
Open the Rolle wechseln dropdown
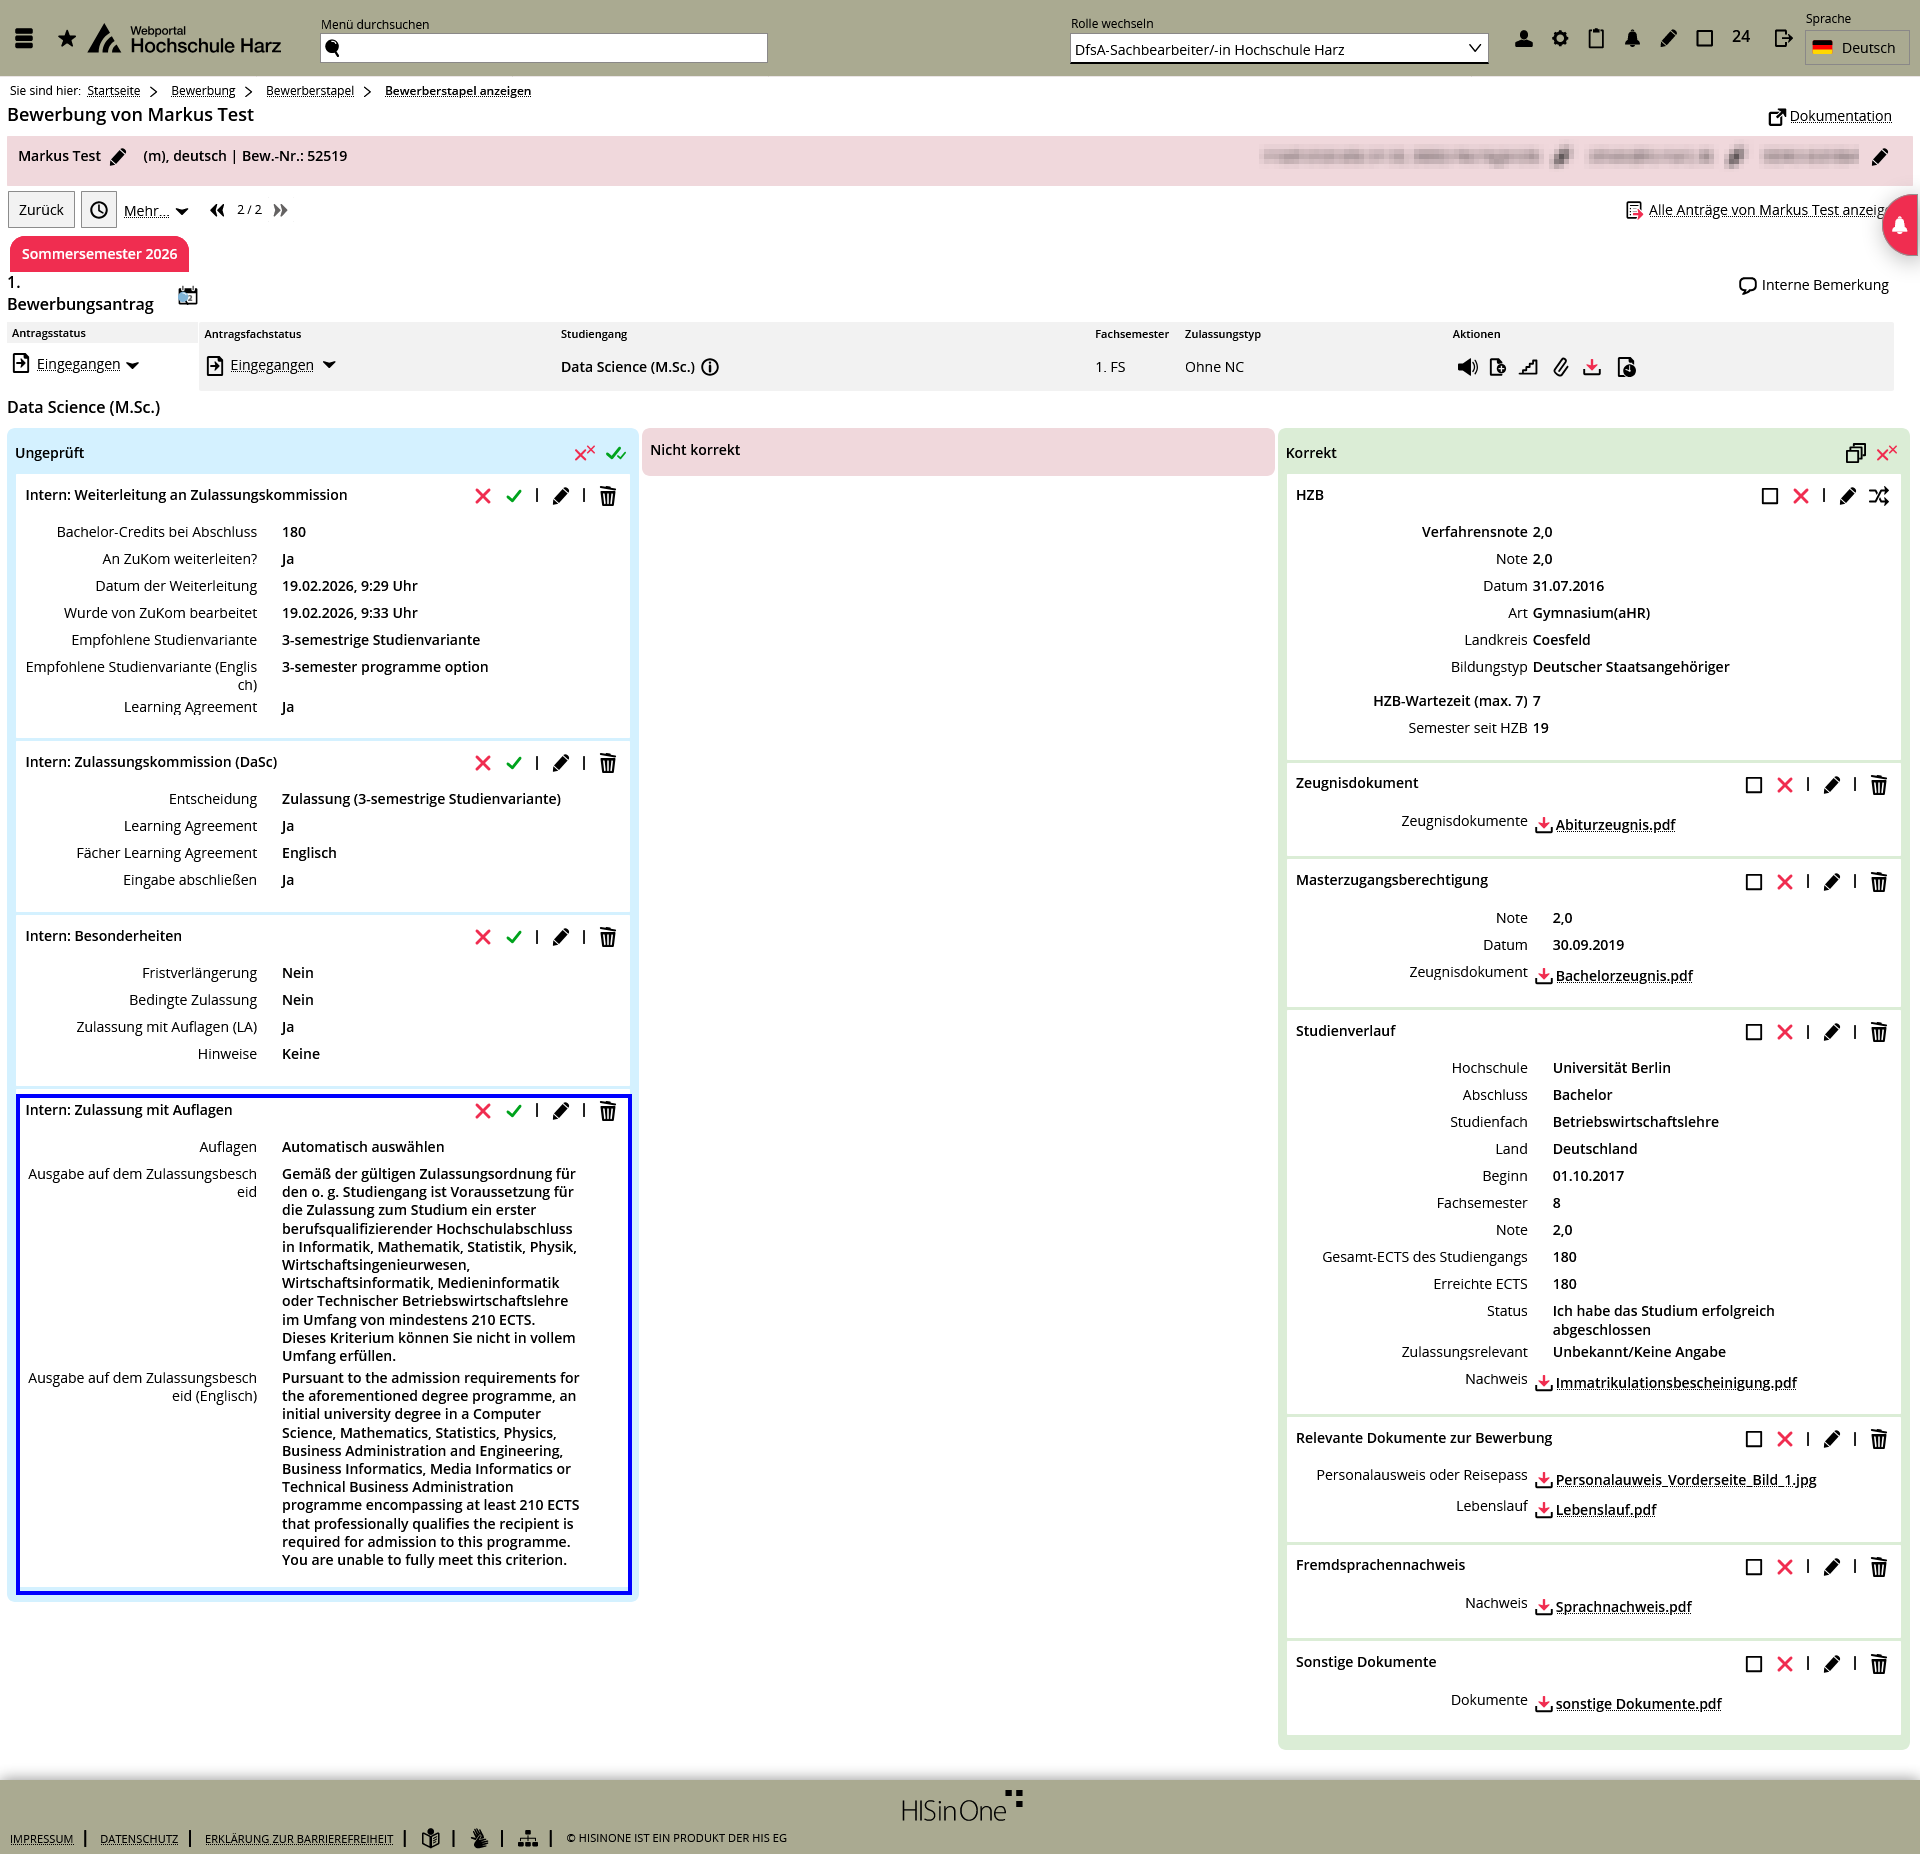[x=1278, y=49]
